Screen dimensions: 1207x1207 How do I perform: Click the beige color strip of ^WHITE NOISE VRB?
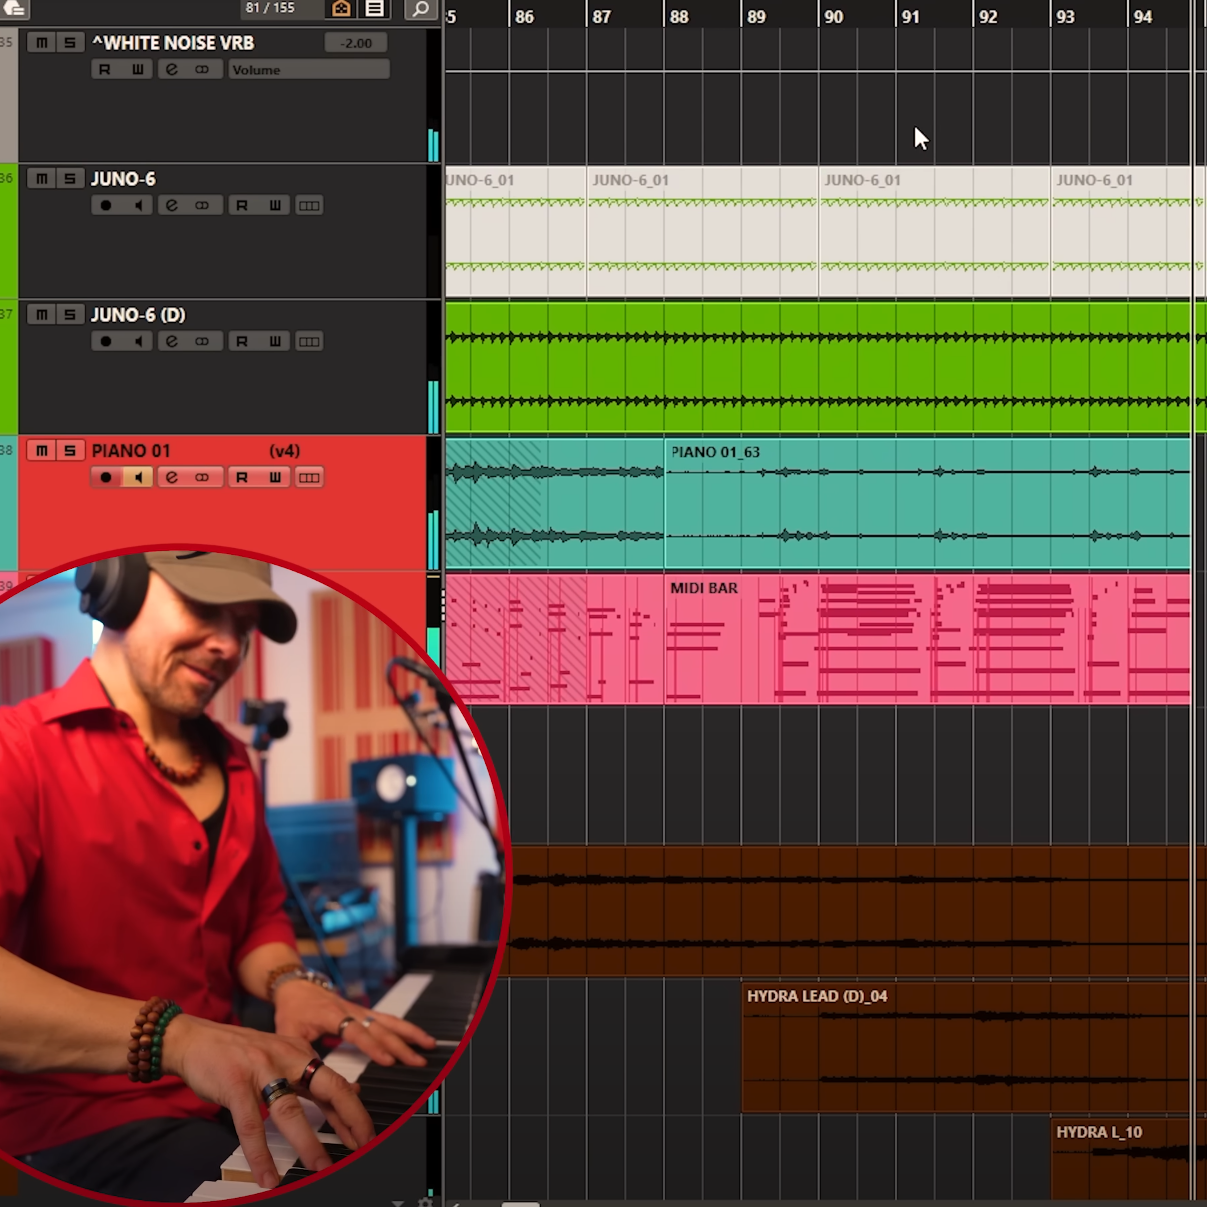pyautogui.click(x=9, y=95)
